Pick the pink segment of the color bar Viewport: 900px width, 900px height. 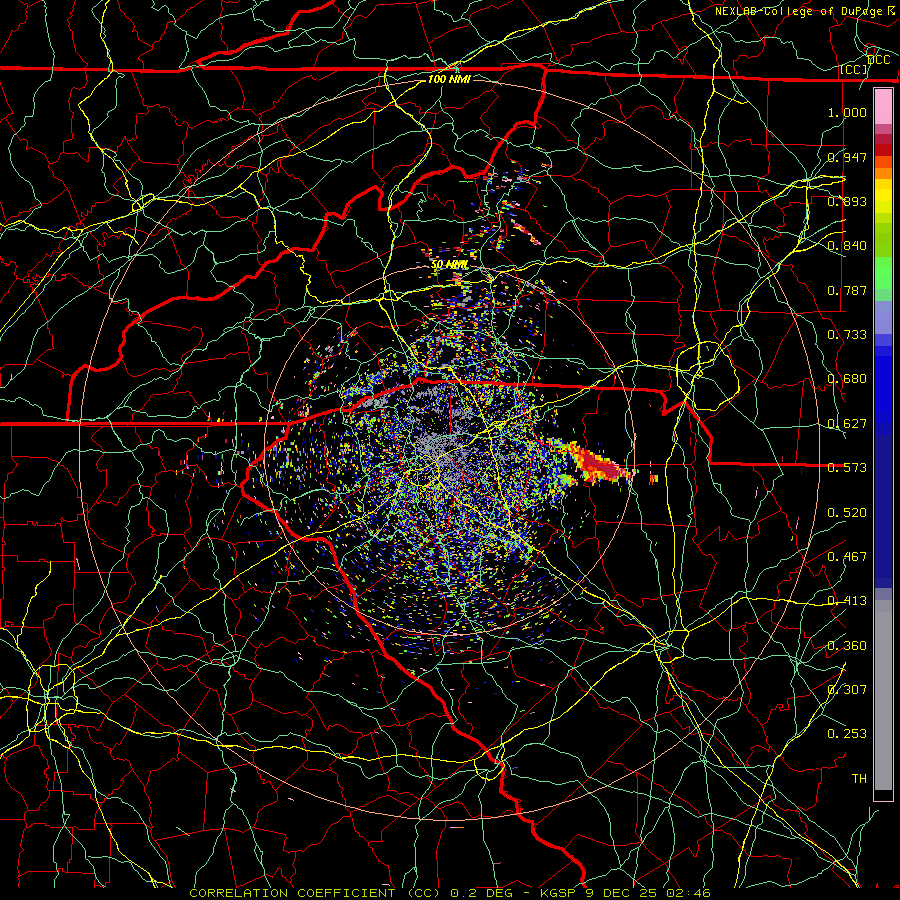[x=883, y=107]
